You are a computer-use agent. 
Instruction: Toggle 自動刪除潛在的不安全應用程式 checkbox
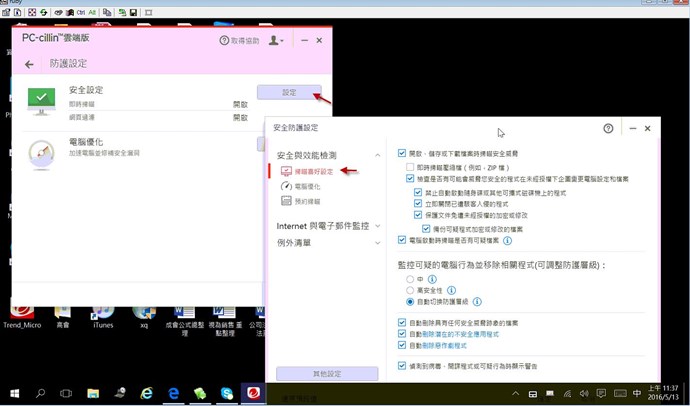402,334
